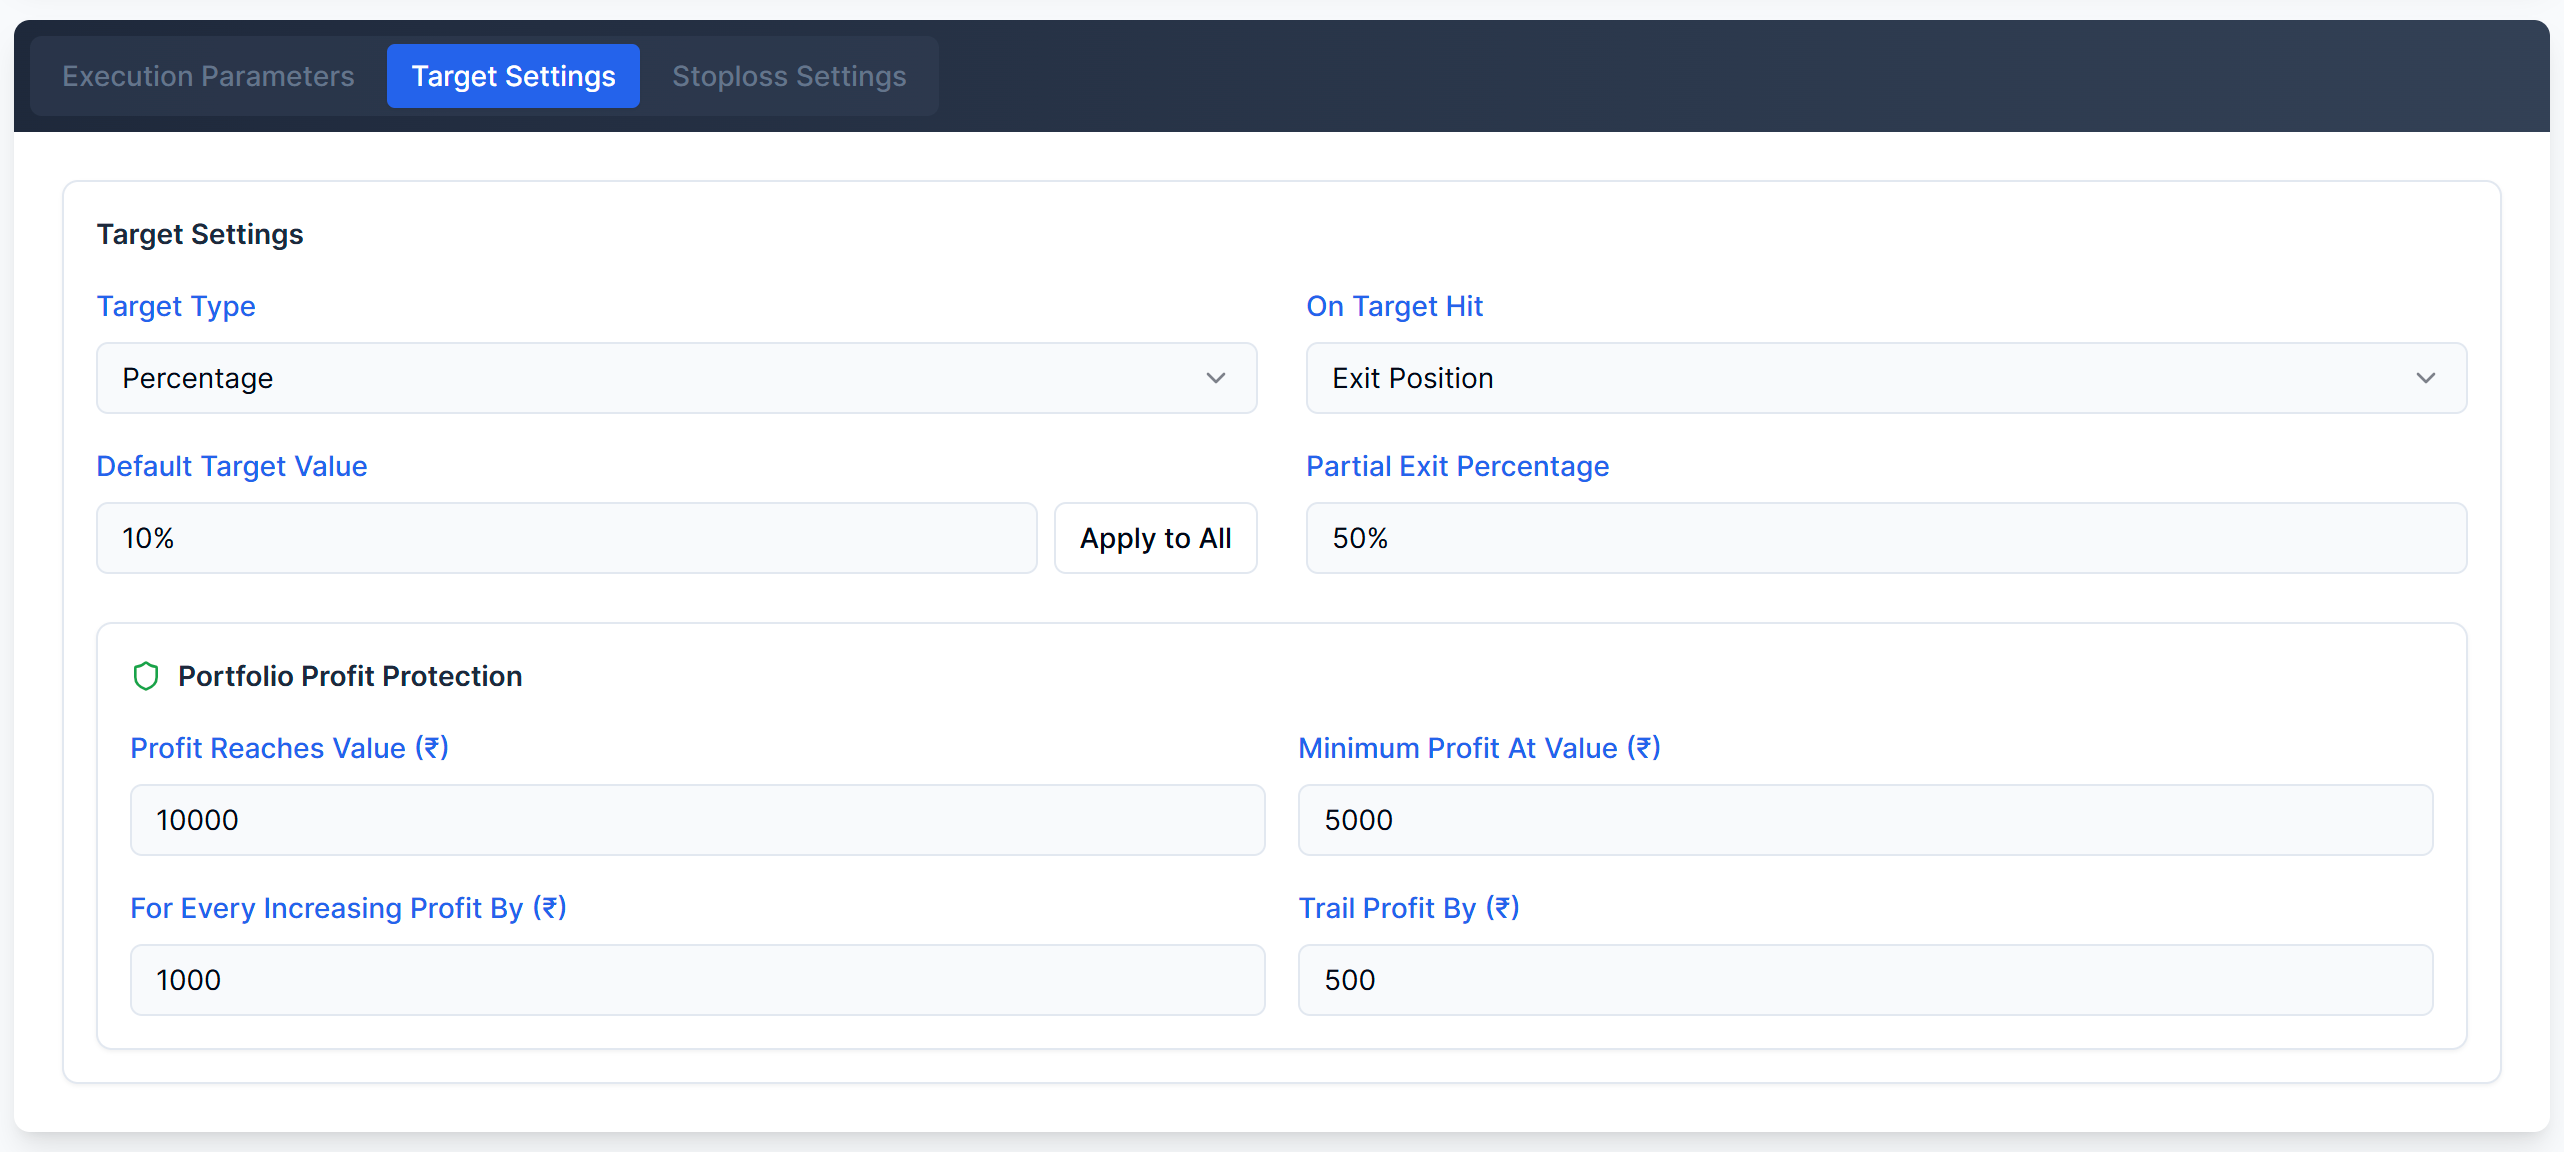Select the Target Settings tab
The image size is (2564, 1152).
[513, 76]
